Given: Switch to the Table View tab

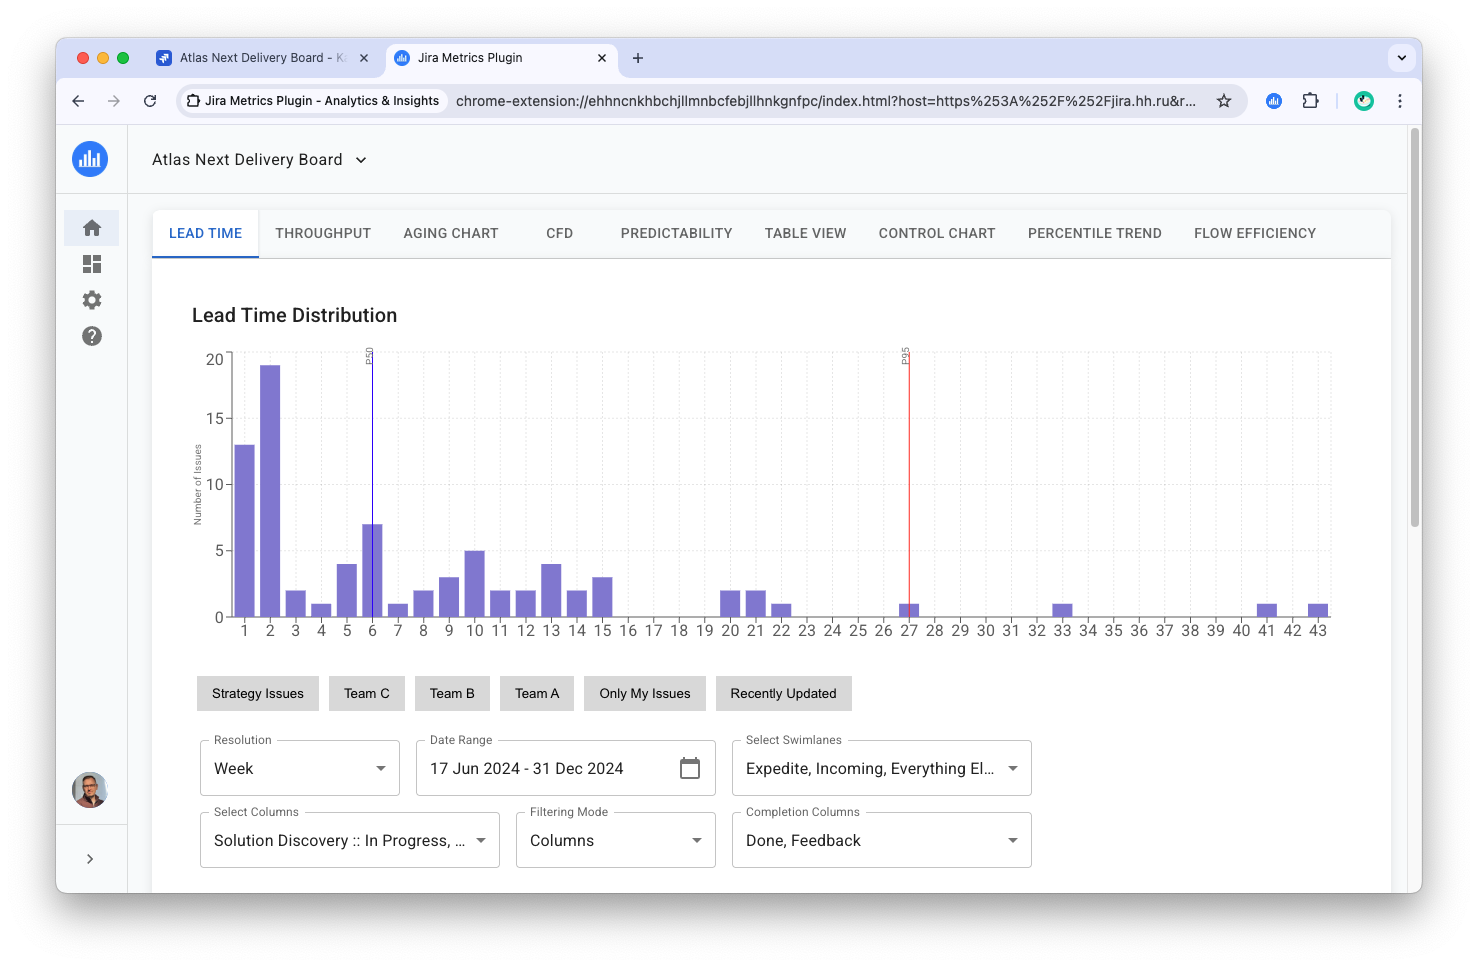Looking at the screenshot, I should tap(806, 233).
